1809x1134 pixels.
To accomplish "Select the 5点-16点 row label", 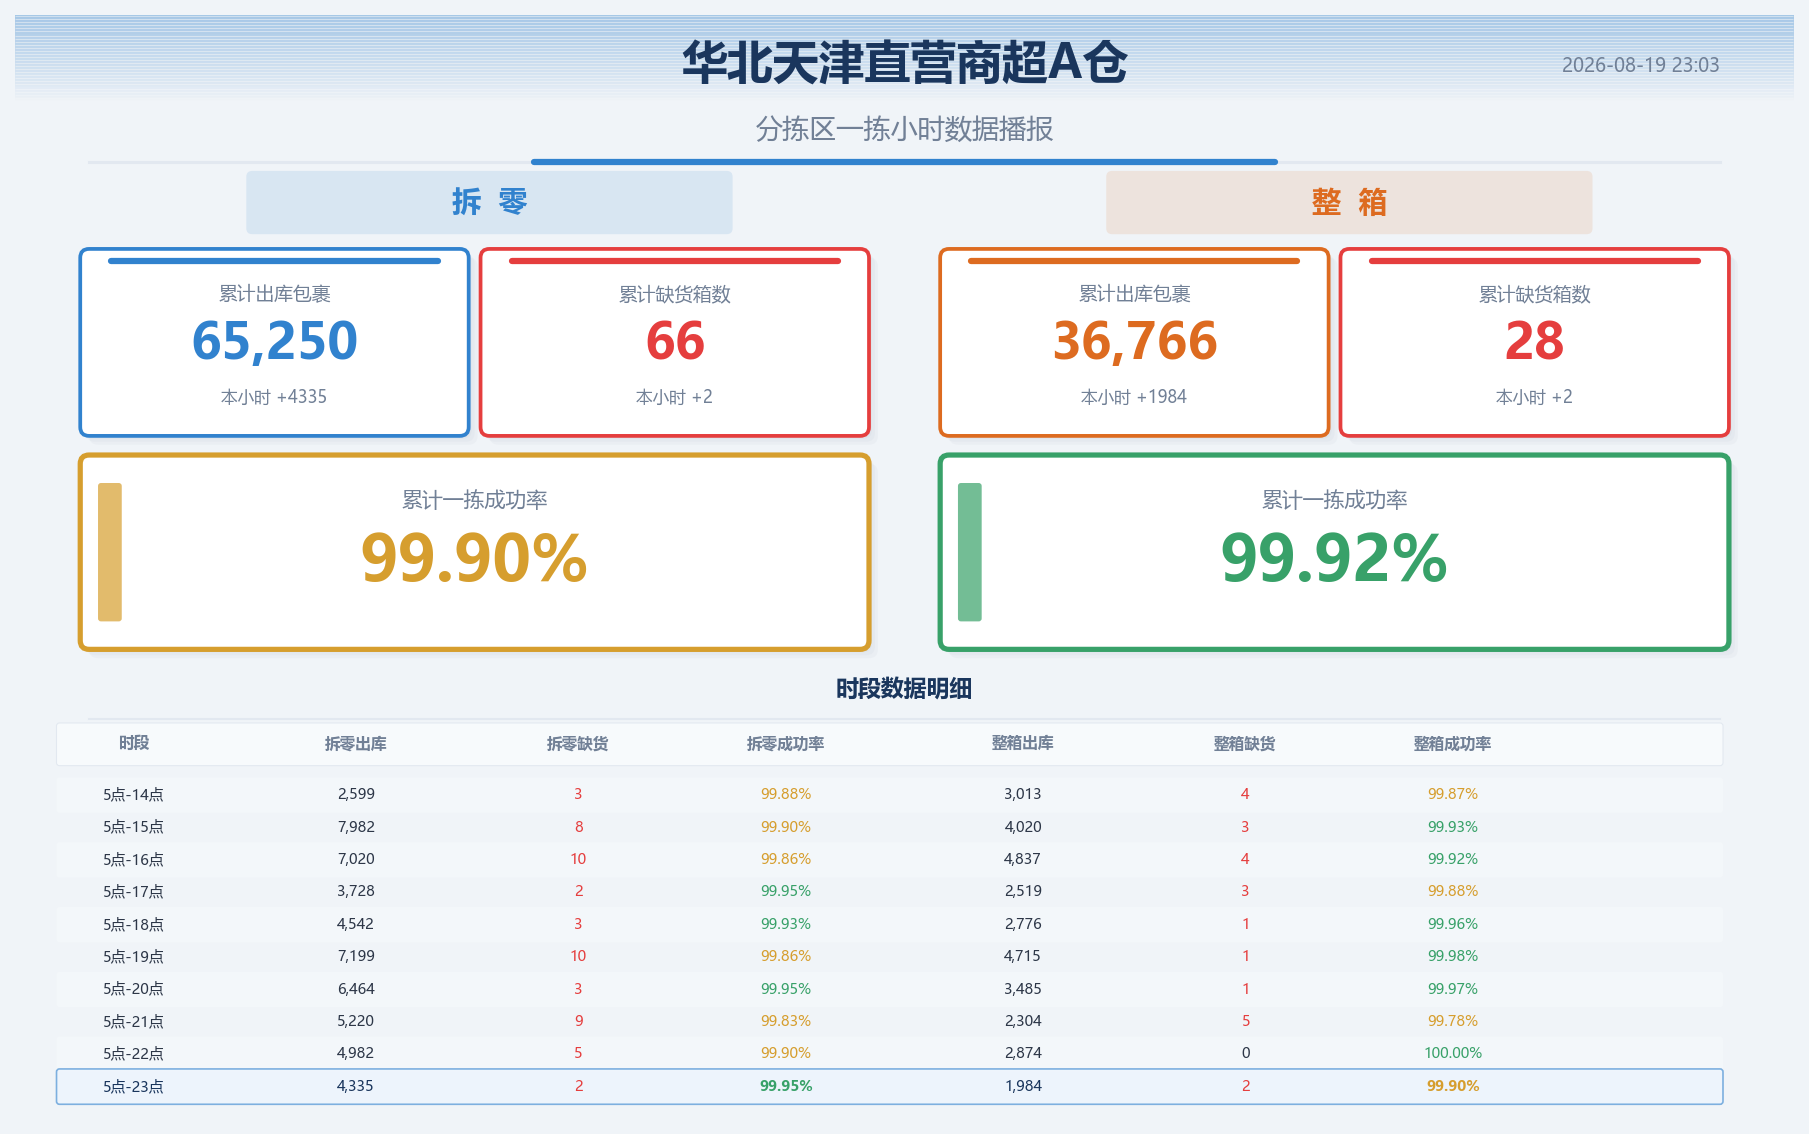I will 133,860.
